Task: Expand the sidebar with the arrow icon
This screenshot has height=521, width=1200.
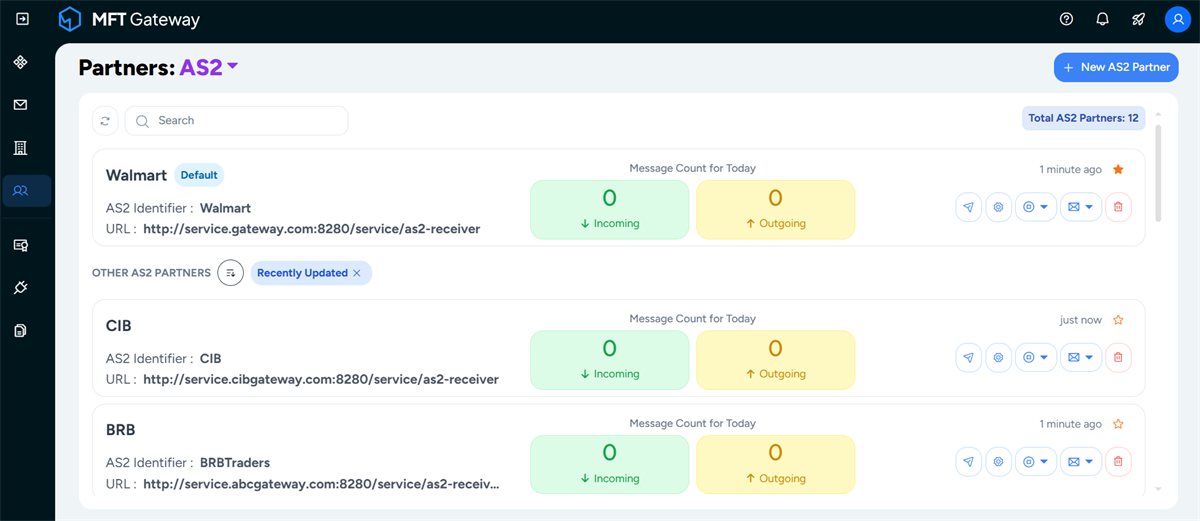Action: pos(22,19)
